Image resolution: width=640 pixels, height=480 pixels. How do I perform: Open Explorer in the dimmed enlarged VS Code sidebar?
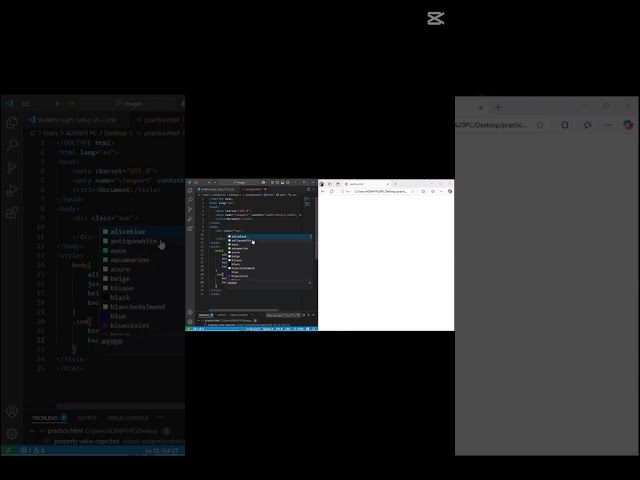[x=12, y=122]
